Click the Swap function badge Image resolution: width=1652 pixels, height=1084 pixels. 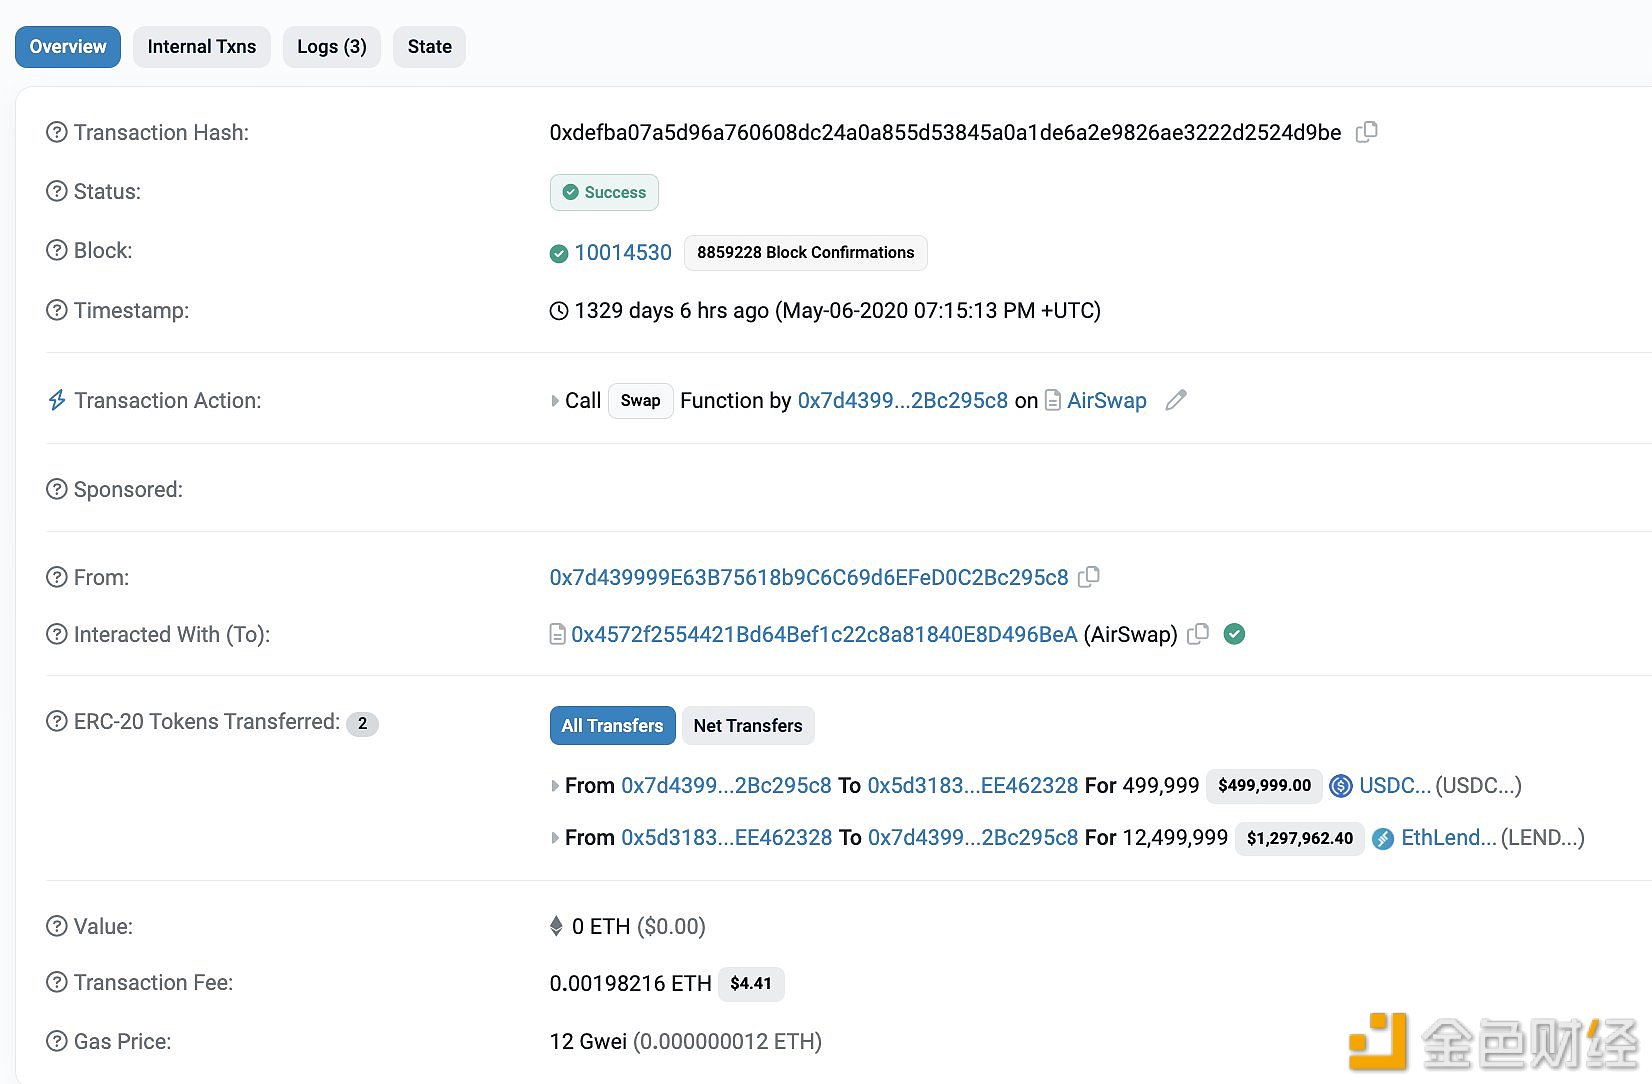click(641, 401)
